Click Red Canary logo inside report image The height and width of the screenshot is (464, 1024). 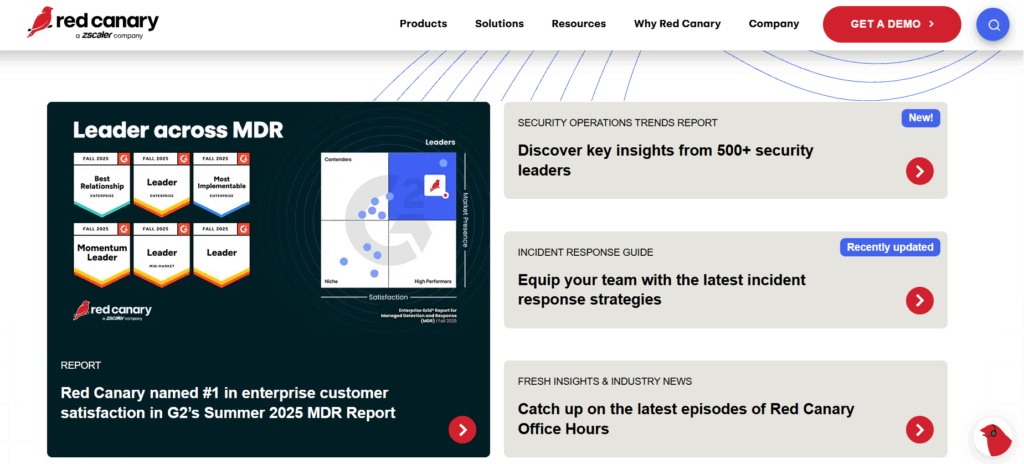coord(112,310)
